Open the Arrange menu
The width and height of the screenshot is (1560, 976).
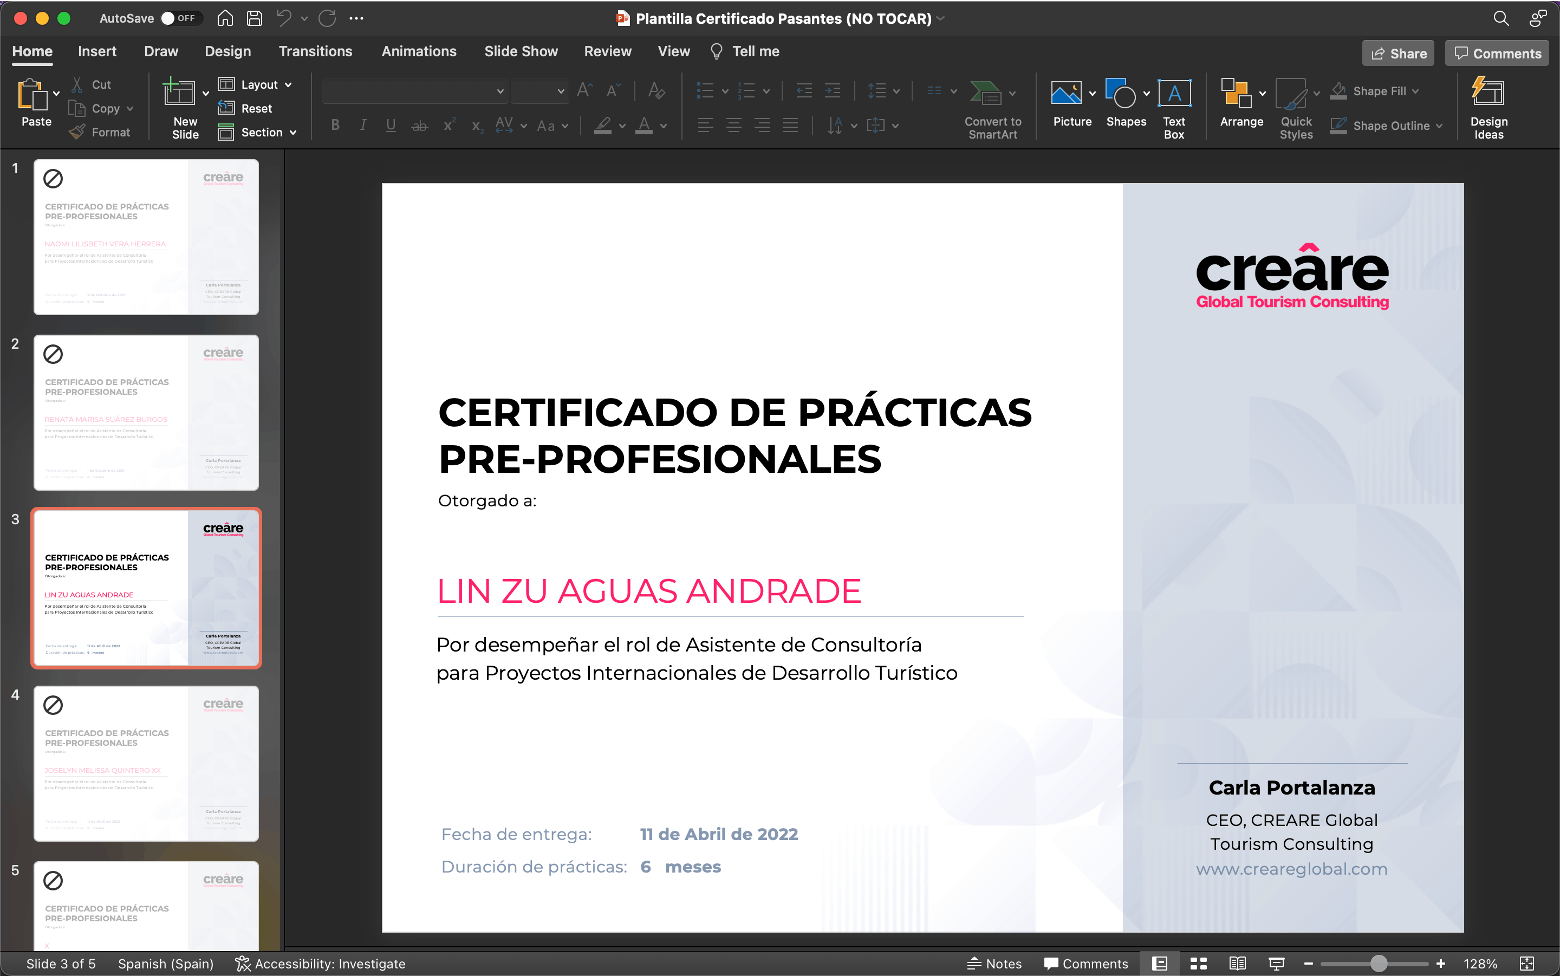pyautogui.click(x=1242, y=104)
